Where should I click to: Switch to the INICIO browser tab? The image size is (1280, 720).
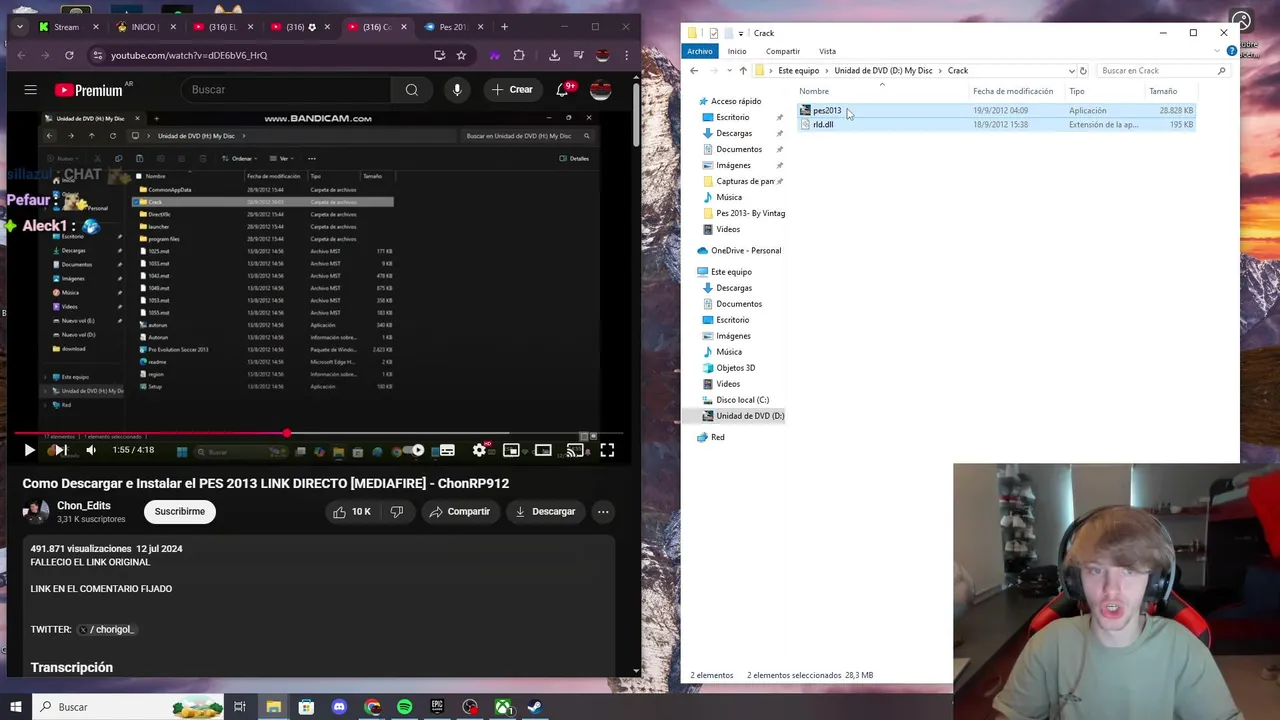coord(146,27)
